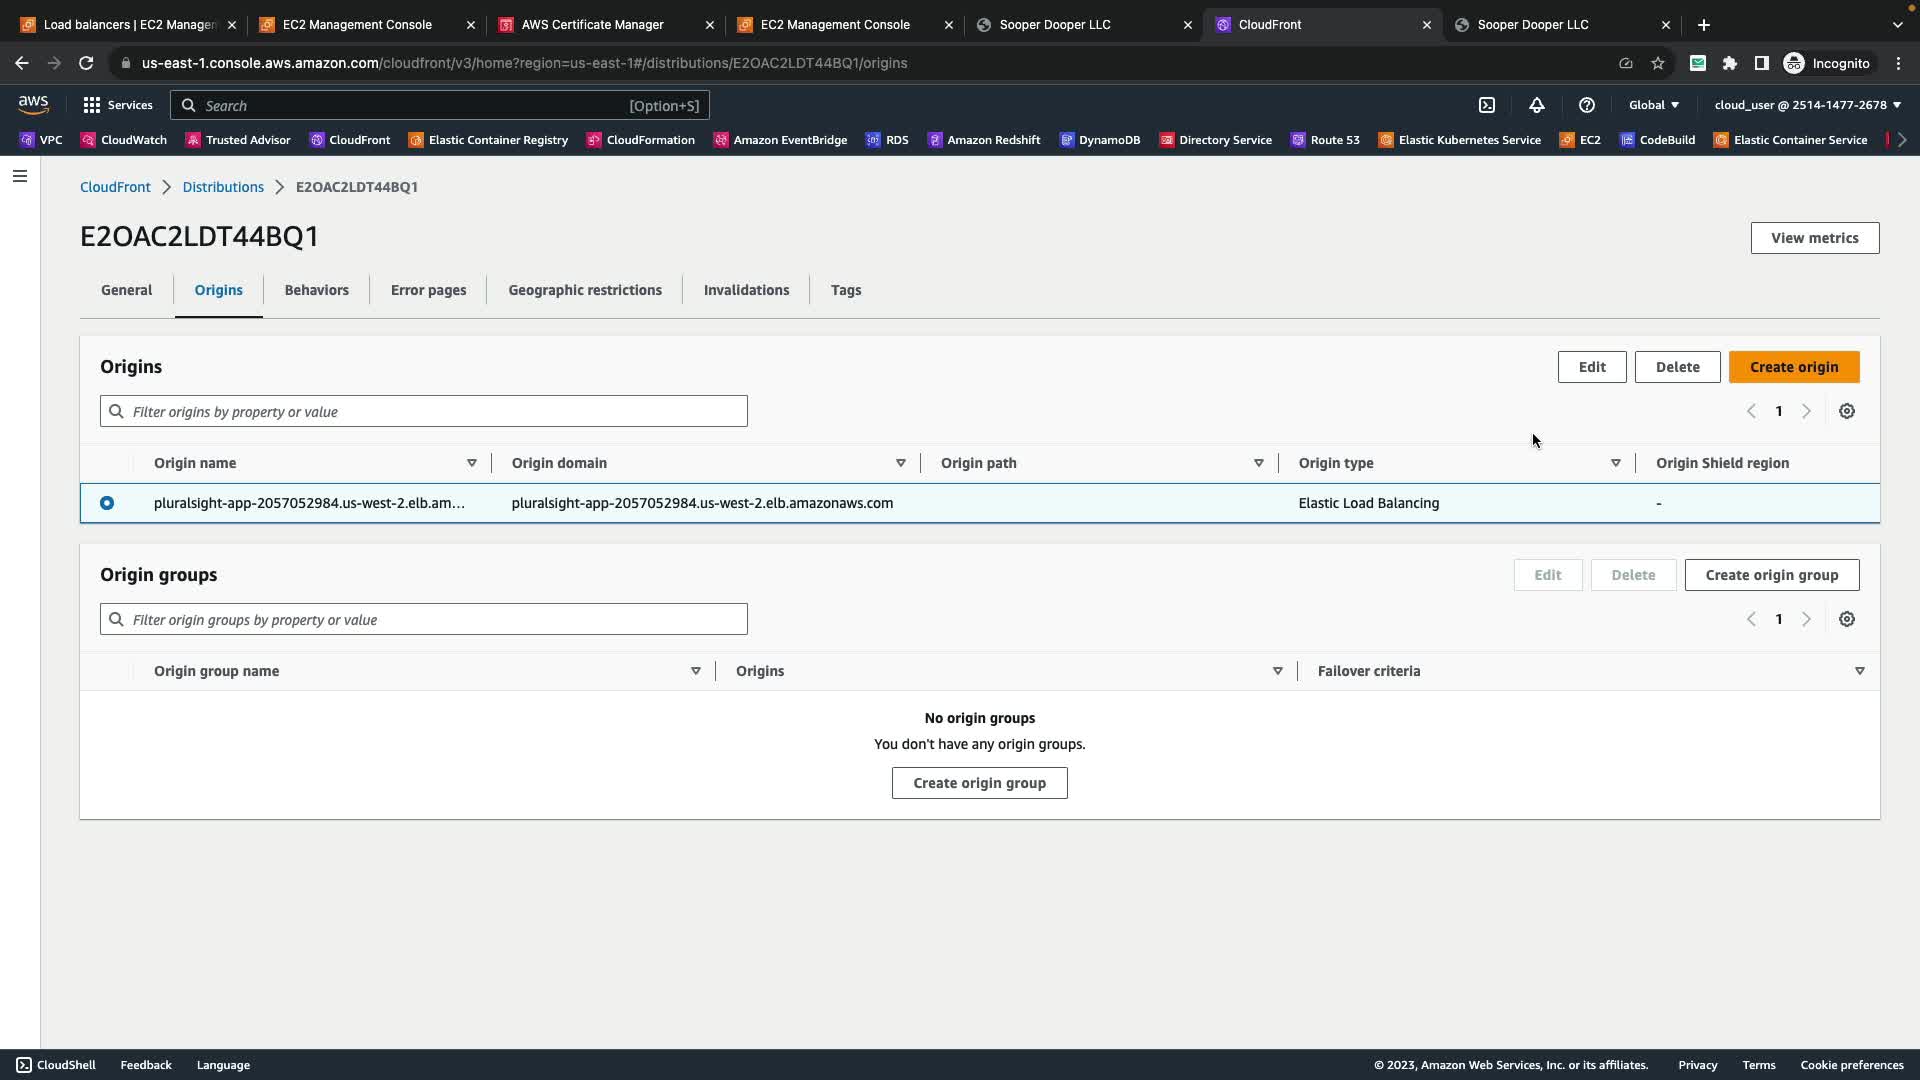1920x1080 pixels.
Task: Open the help question mark icon
Action: 1587,105
